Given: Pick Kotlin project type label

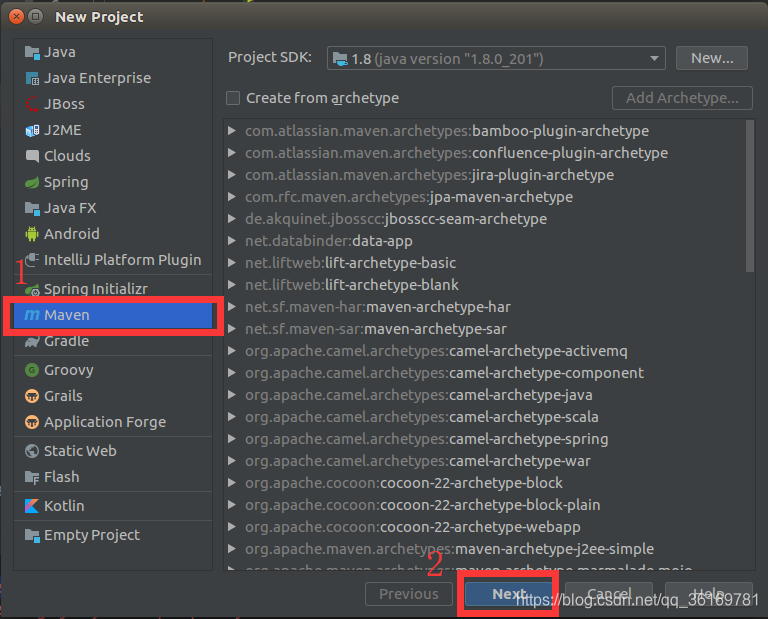Looking at the screenshot, I should [64, 506].
